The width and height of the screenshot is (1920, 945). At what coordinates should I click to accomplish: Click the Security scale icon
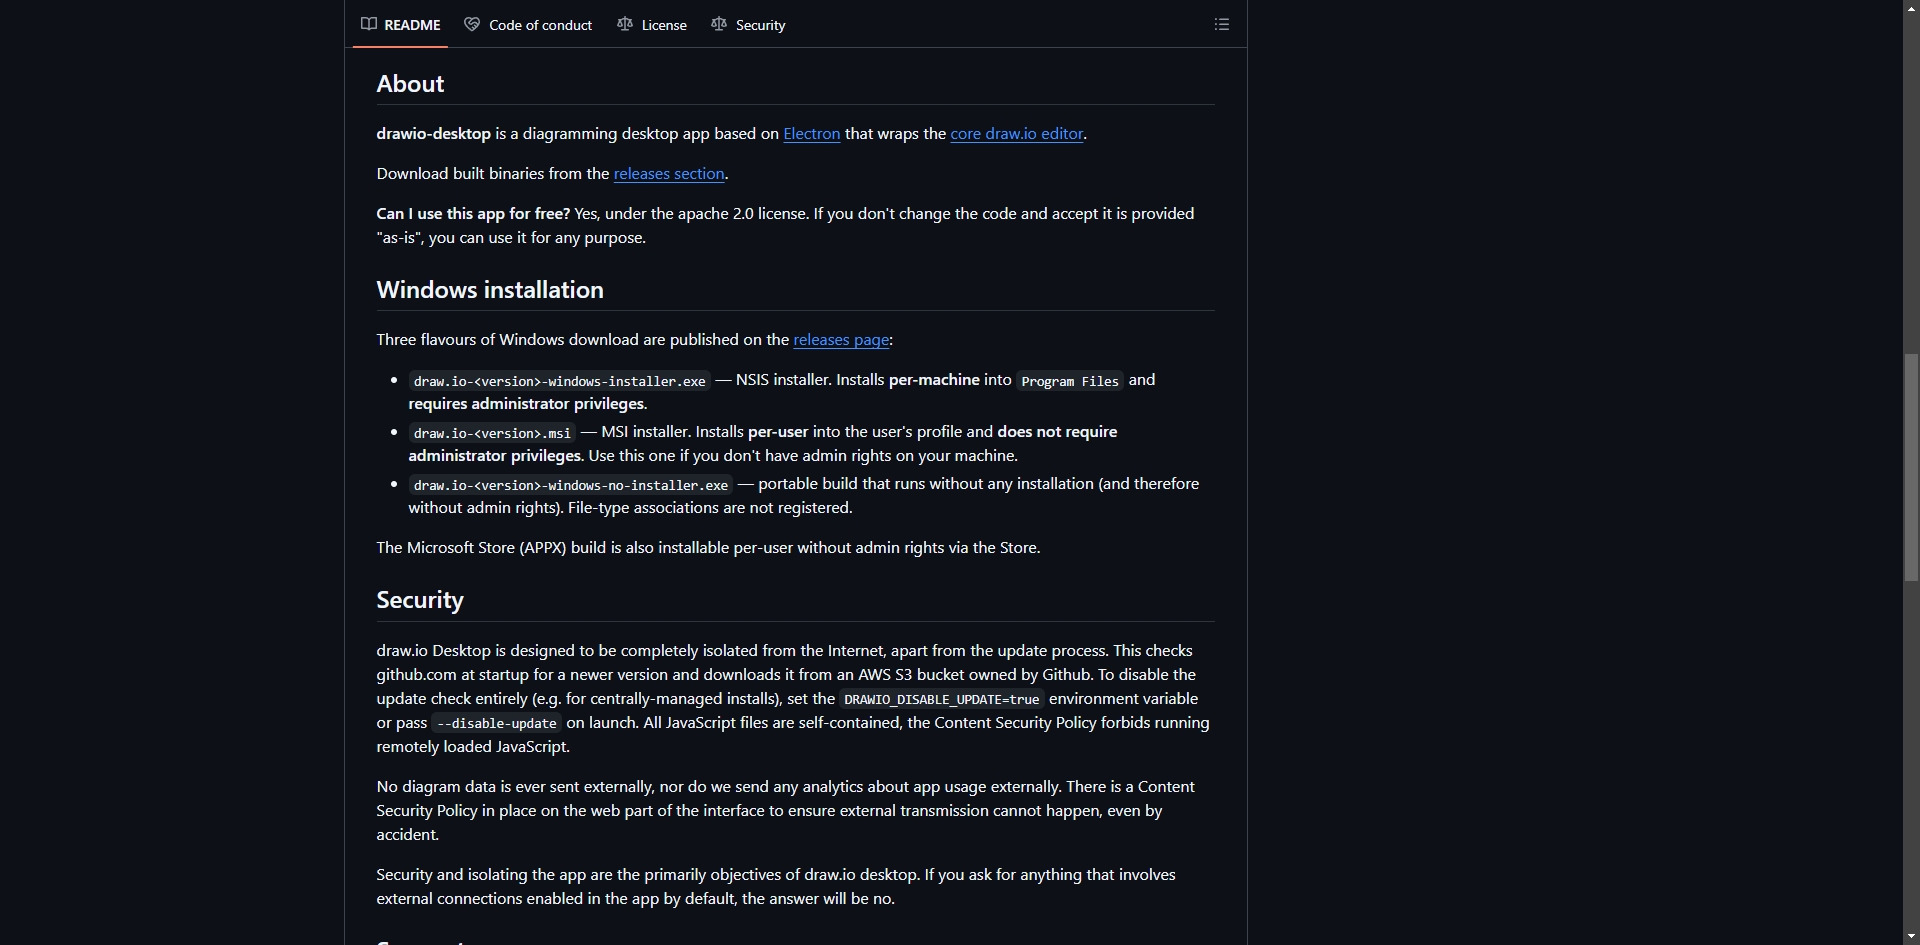coord(719,24)
